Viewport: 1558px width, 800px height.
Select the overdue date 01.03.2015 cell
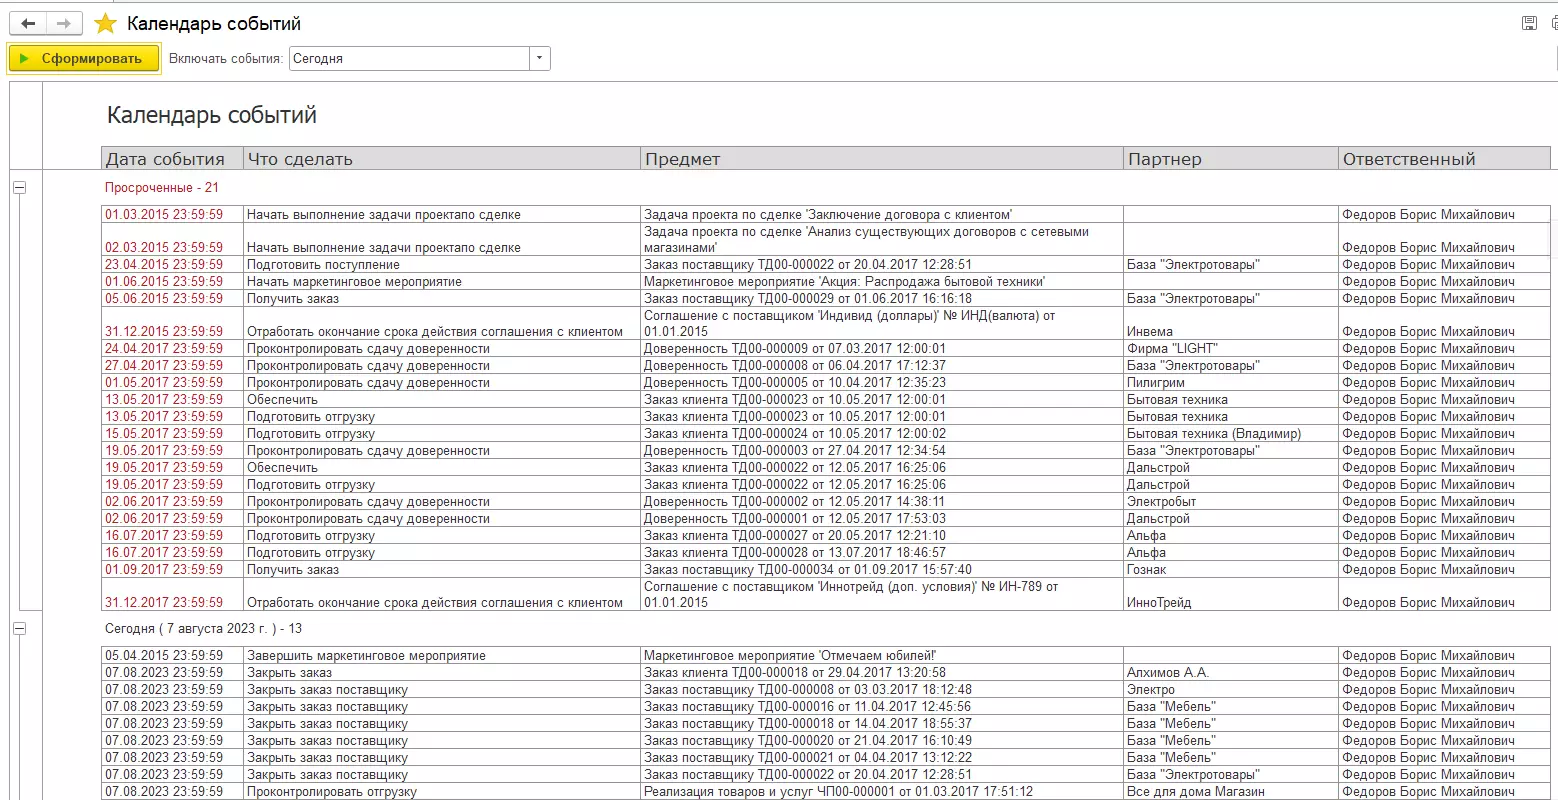pyautogui.click(x=164, y=215)
